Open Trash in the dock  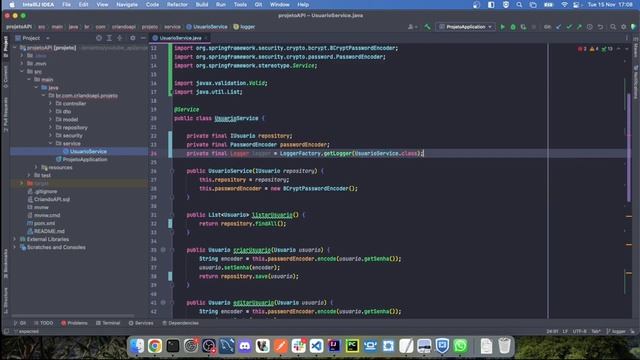click(504, 346)
